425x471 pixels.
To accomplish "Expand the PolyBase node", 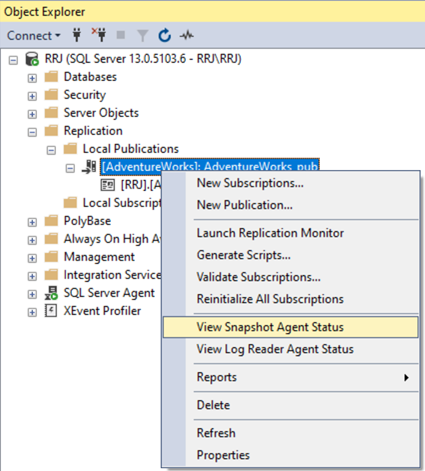I will coord(32,222).
